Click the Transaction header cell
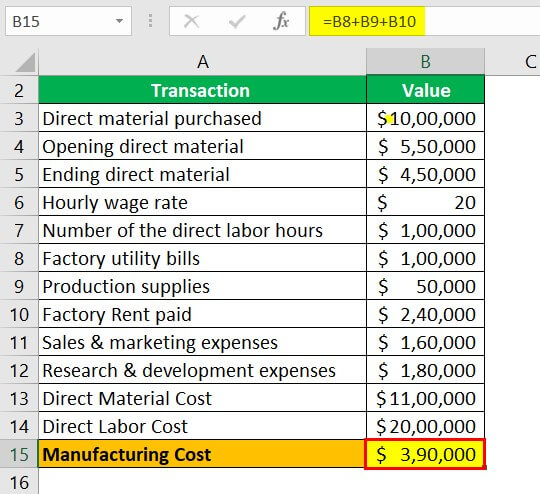 [x=202, y=90]
